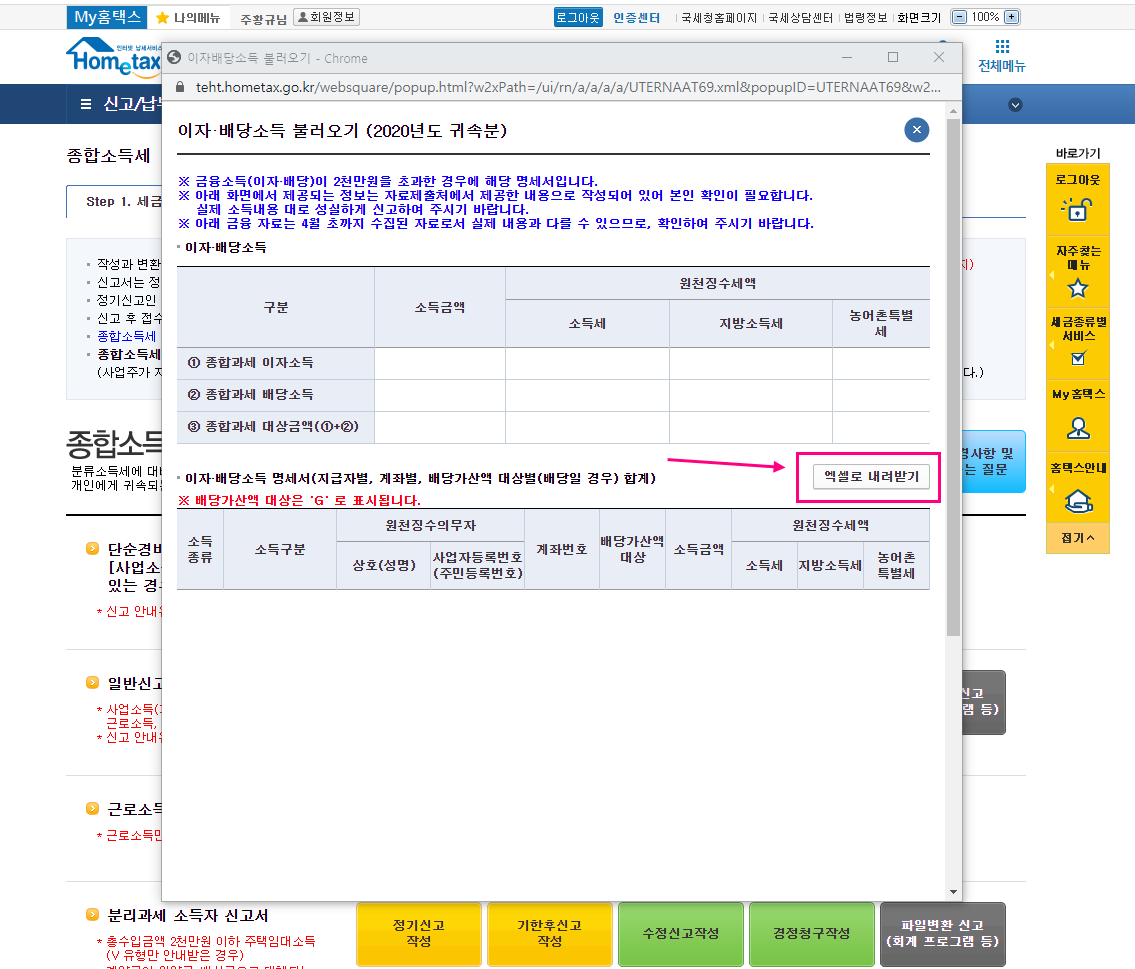Click the 로그아웃 lock icon in sidebar
This screenshot has width=1135, height=969.
click(1077, 209)
